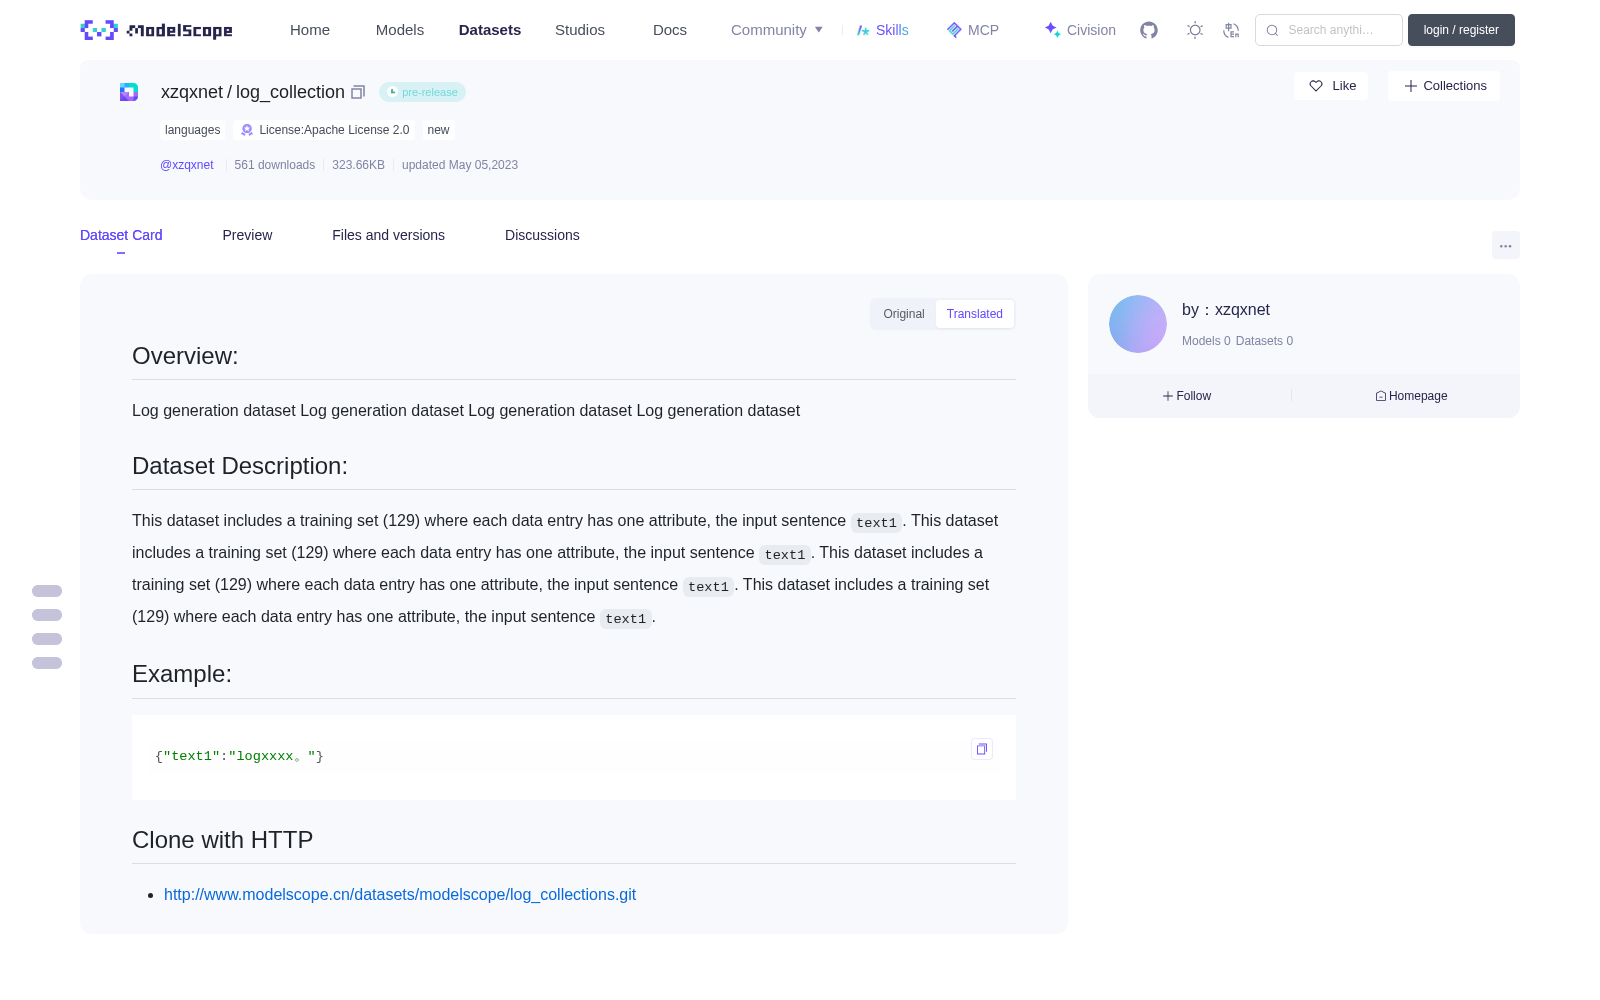Image resolution: width=1600 pixels, height=1000 pixels.
Task: Go to the Home page
Action: pos(310,30)
